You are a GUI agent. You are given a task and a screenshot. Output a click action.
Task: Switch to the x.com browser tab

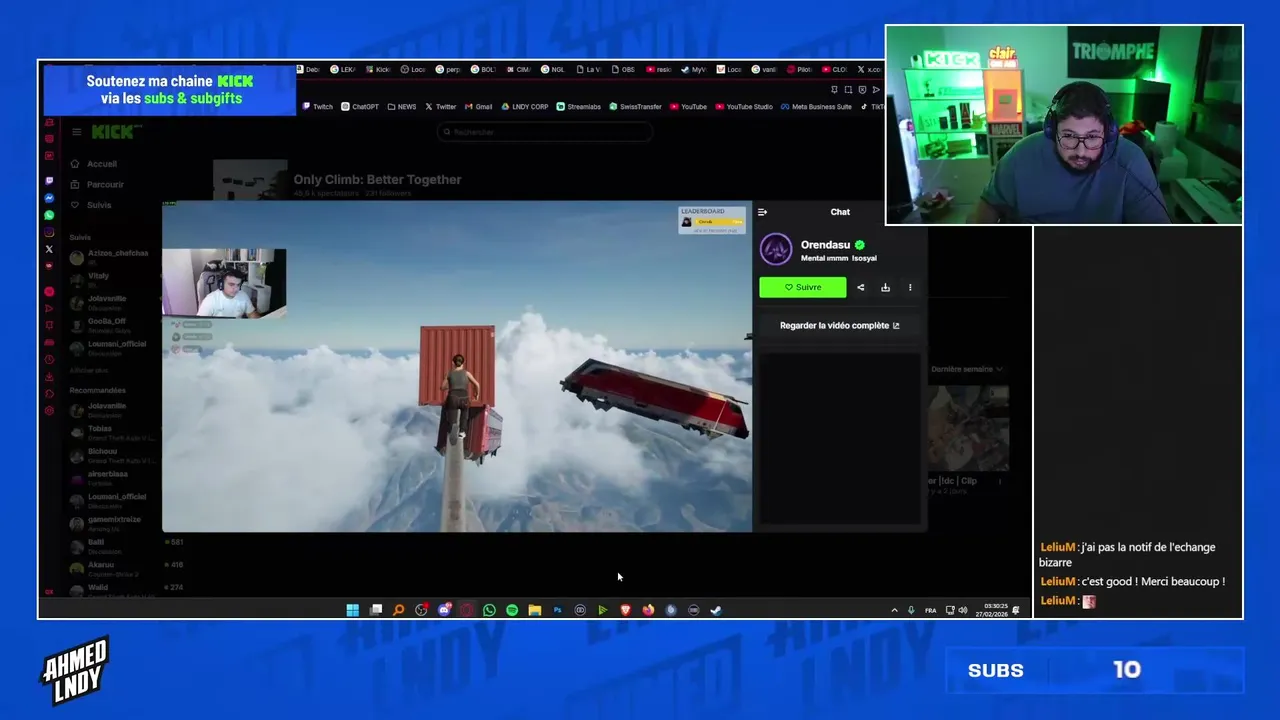(868, 70)
